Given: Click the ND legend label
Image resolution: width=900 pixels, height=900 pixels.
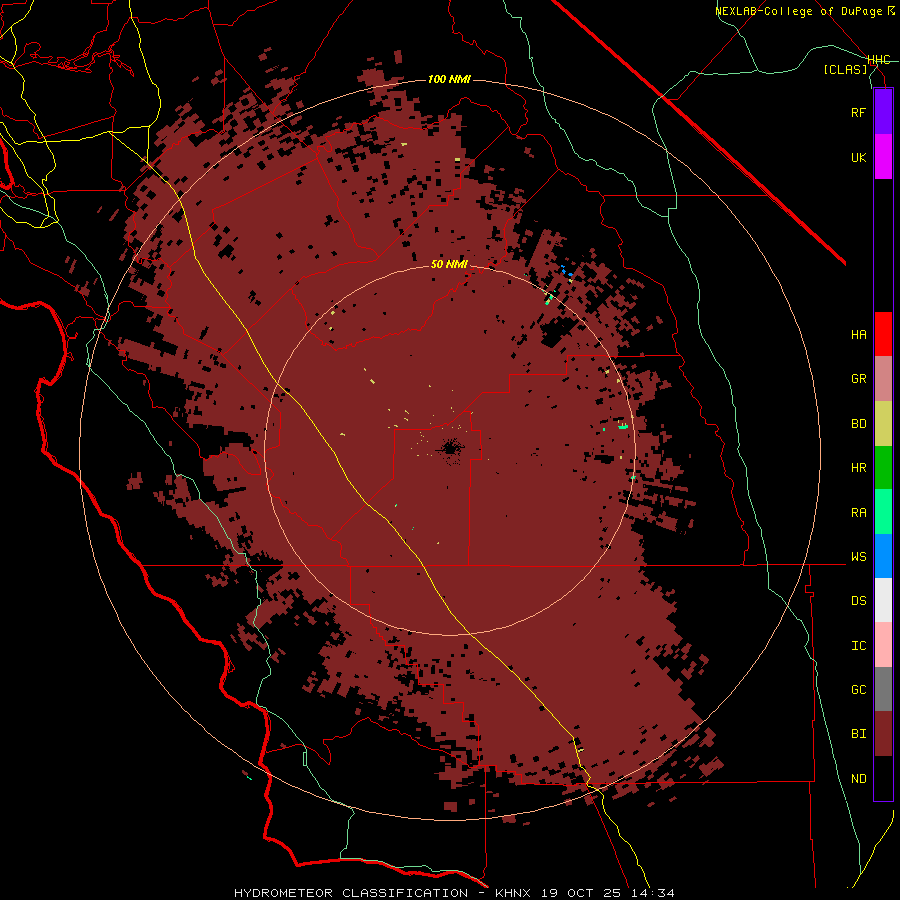Looking at the screenshot, I should click(858, 779).
